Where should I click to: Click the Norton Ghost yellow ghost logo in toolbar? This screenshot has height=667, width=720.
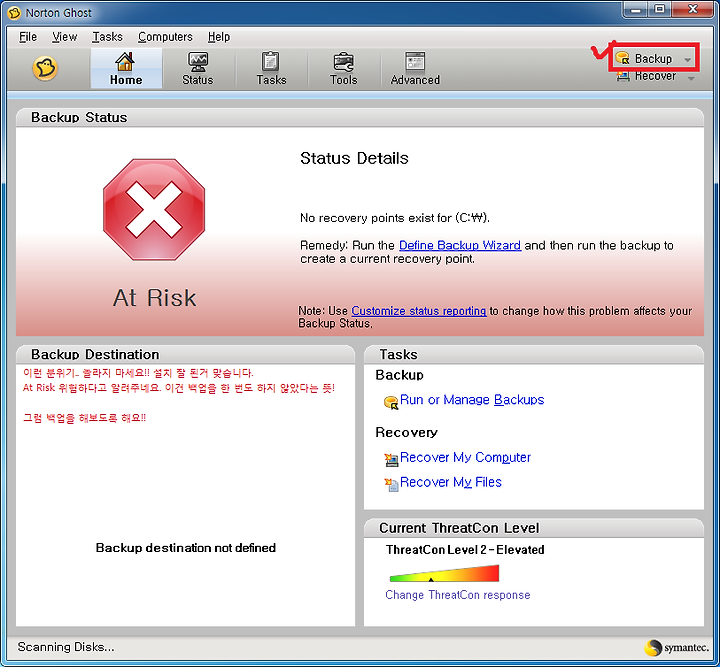click(45, 69)
